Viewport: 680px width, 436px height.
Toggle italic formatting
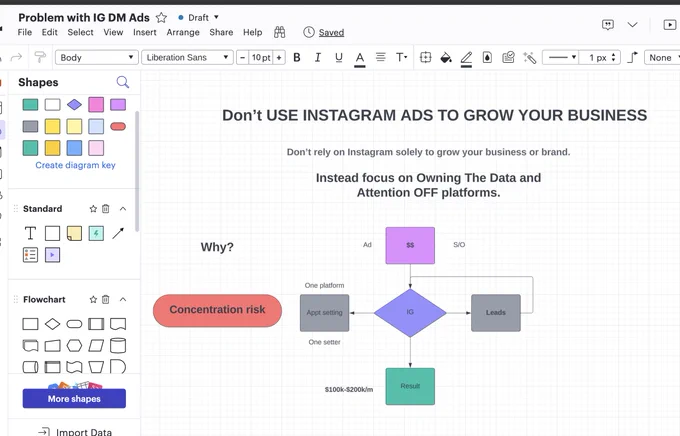318,57
